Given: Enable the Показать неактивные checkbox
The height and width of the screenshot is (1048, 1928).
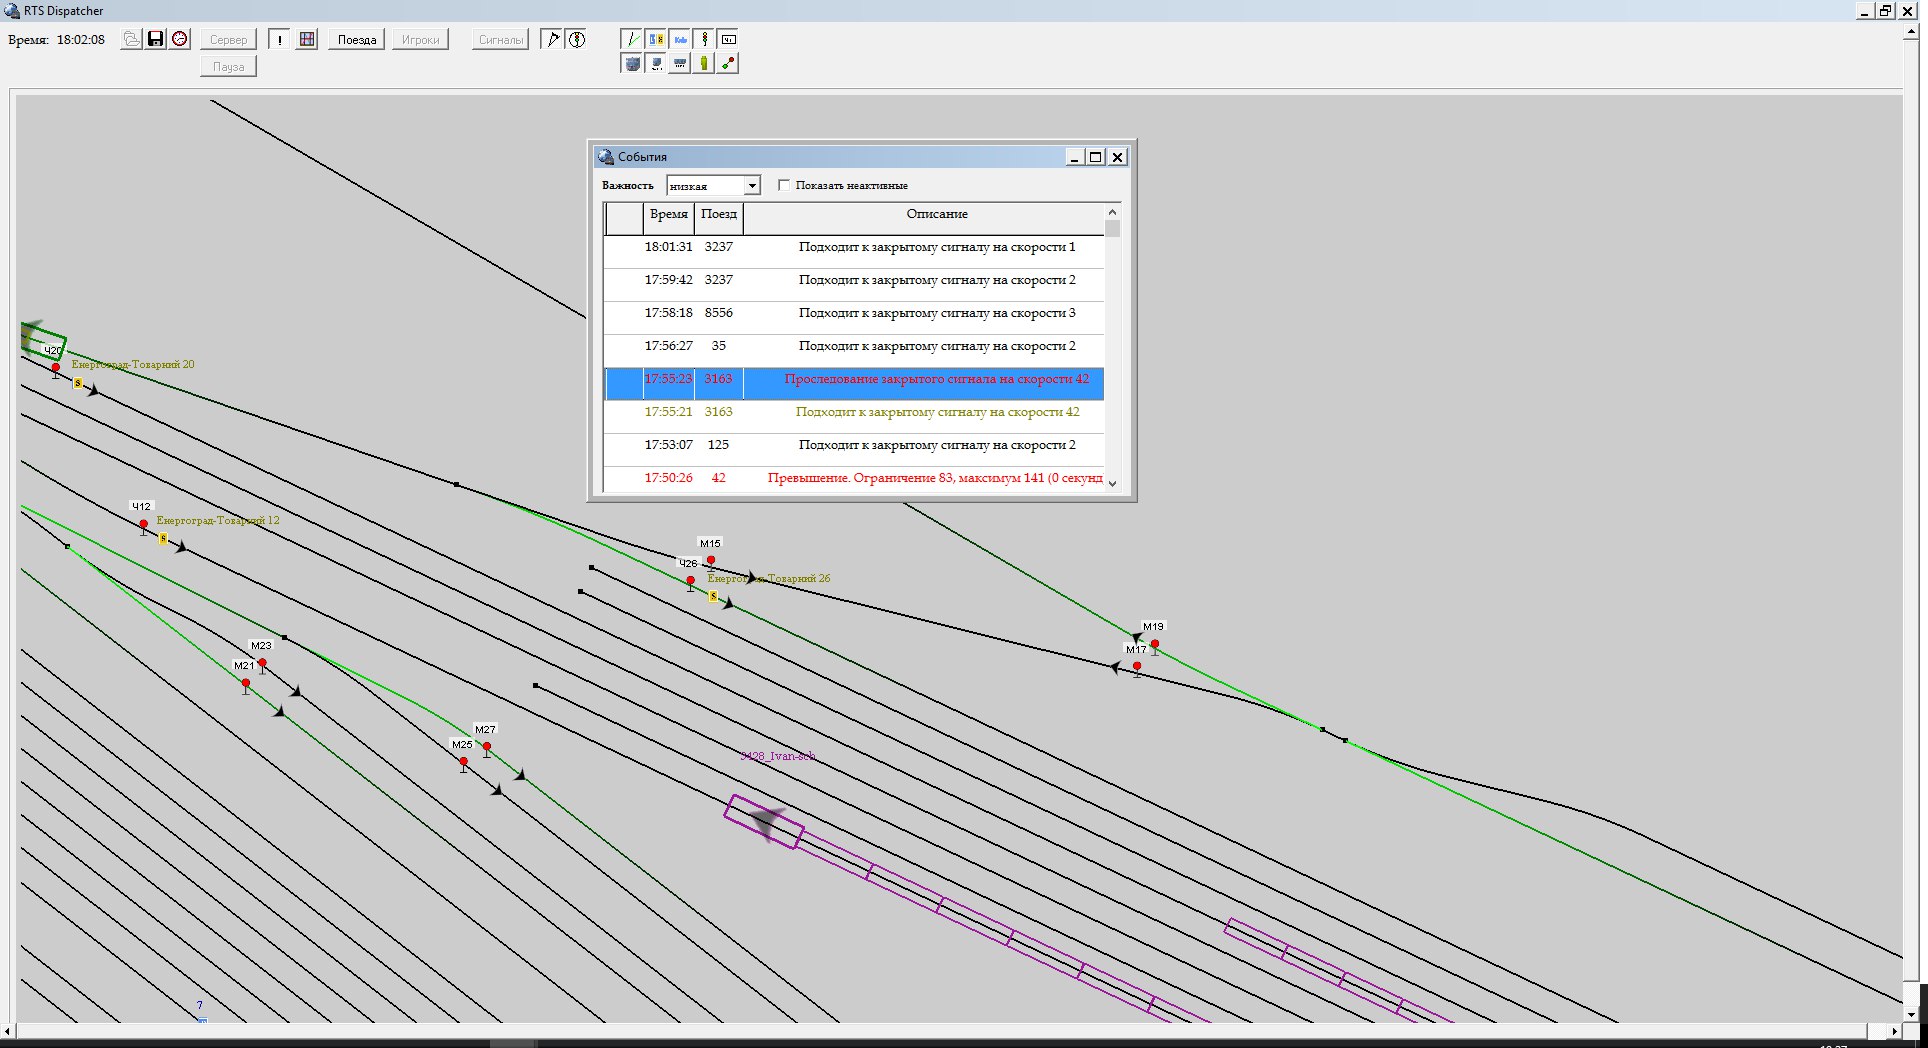Looking at the screenshot, I should (784, 185).
